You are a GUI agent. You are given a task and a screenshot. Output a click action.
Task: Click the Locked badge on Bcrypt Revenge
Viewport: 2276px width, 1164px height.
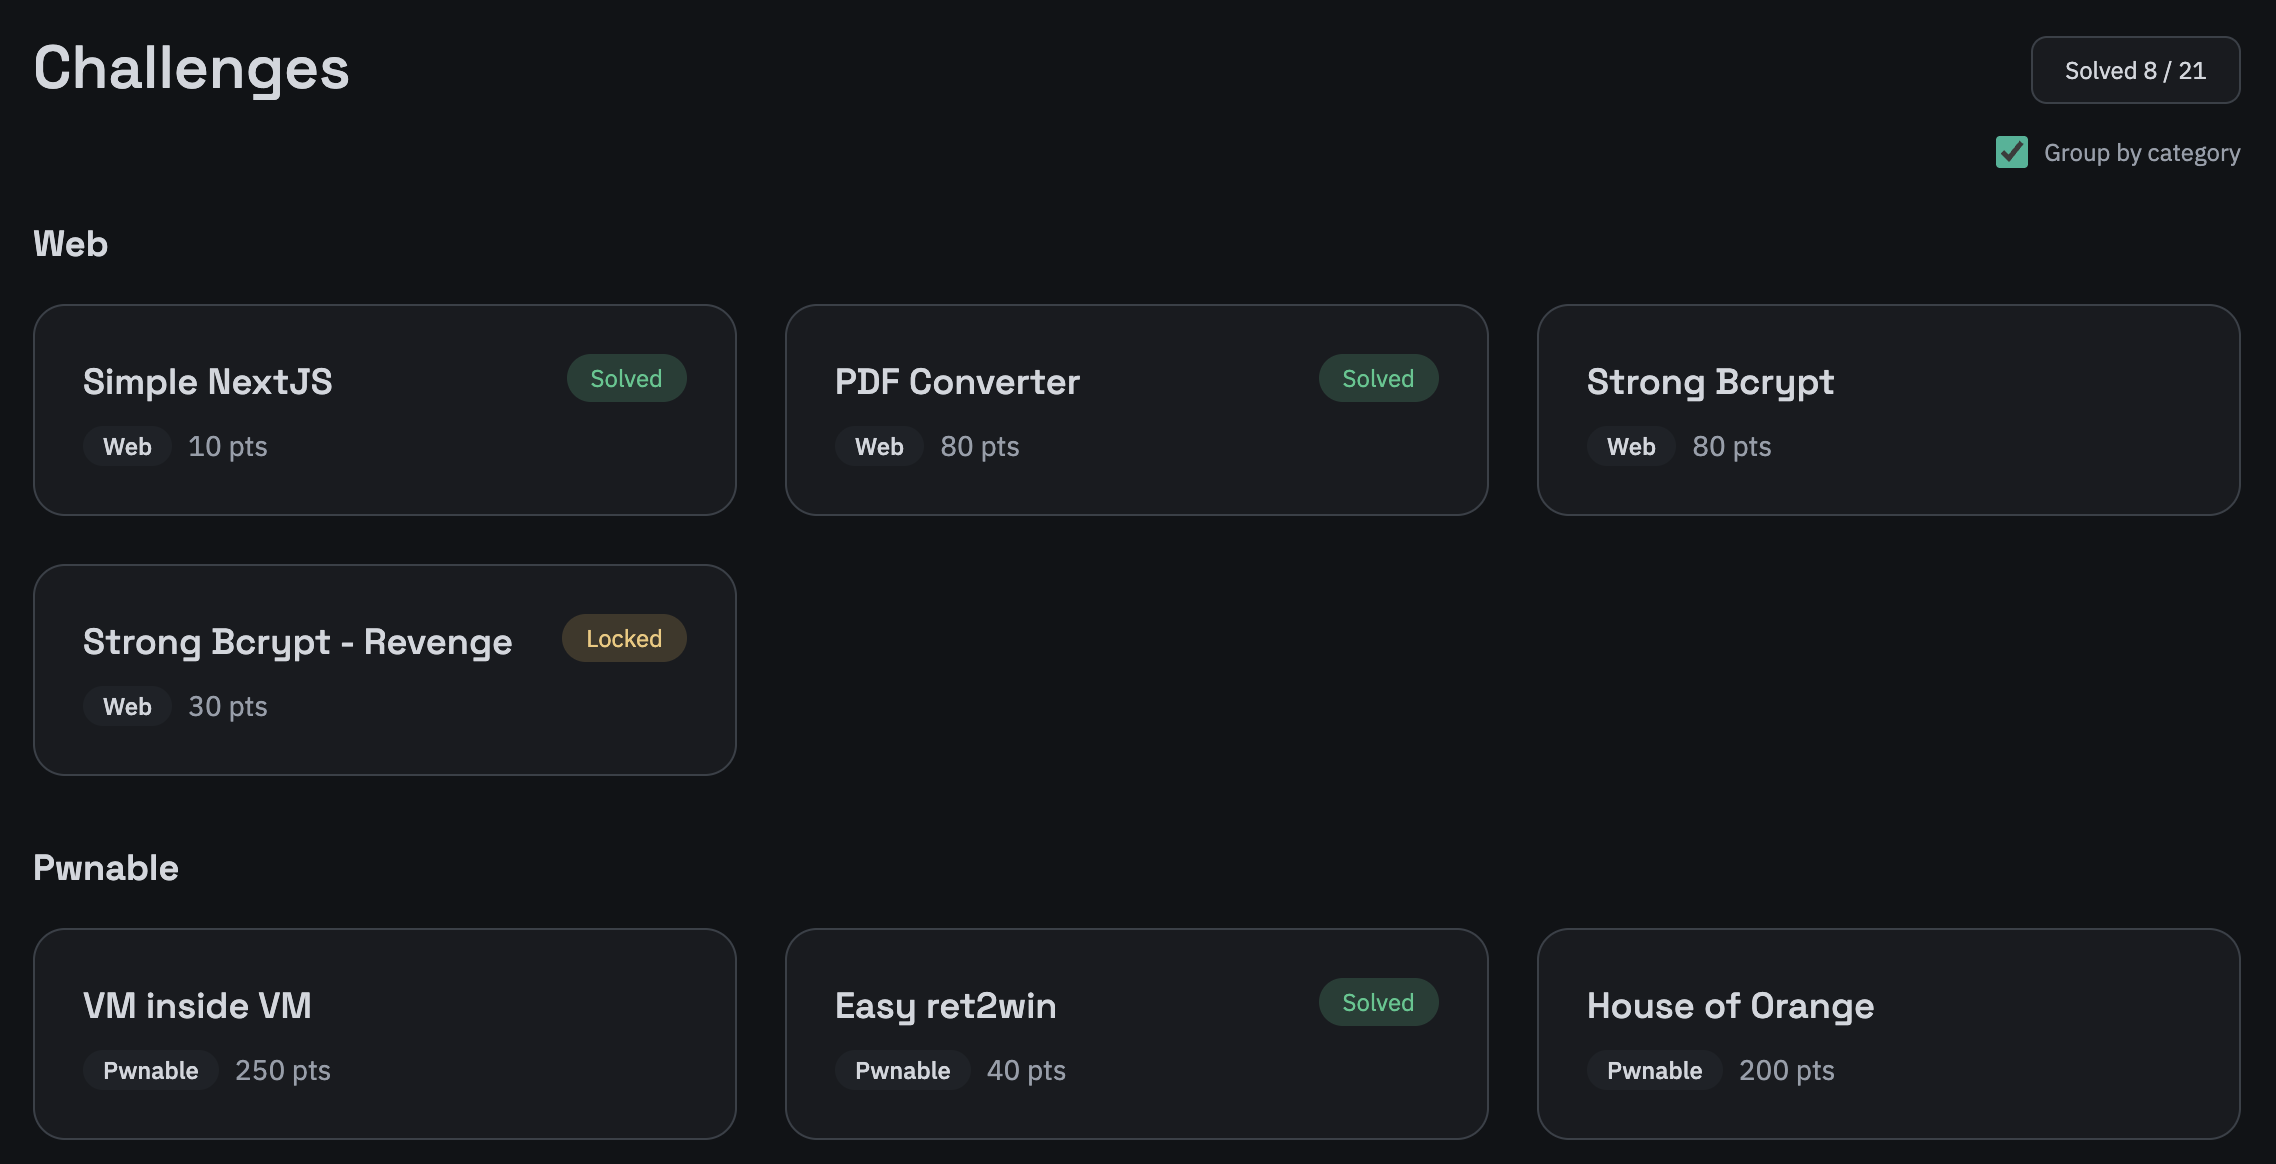tap(624, 639)
